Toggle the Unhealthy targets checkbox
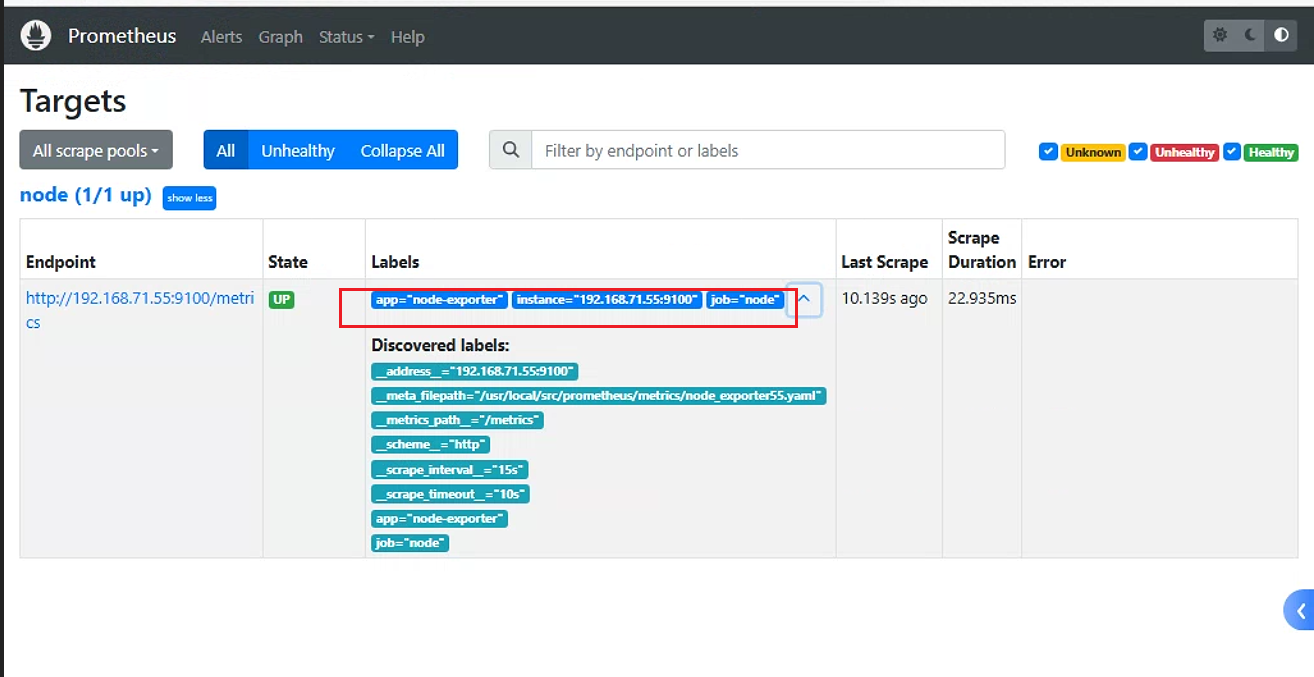 click(1138, 152)
